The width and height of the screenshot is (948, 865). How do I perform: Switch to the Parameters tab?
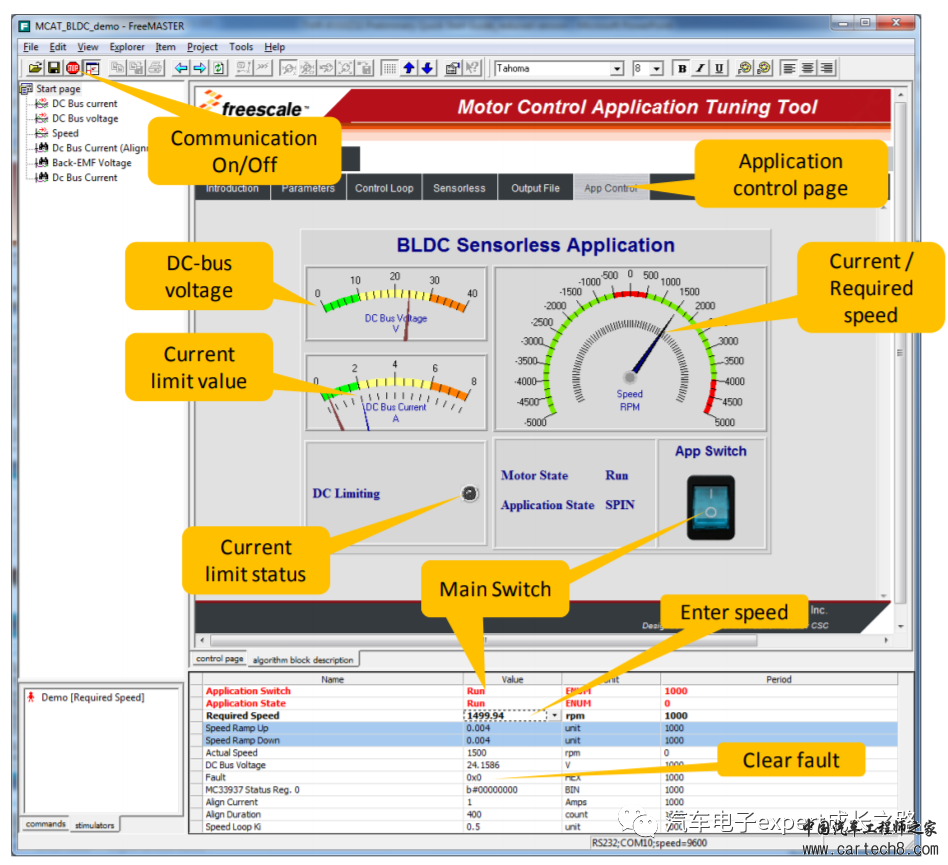308,190
